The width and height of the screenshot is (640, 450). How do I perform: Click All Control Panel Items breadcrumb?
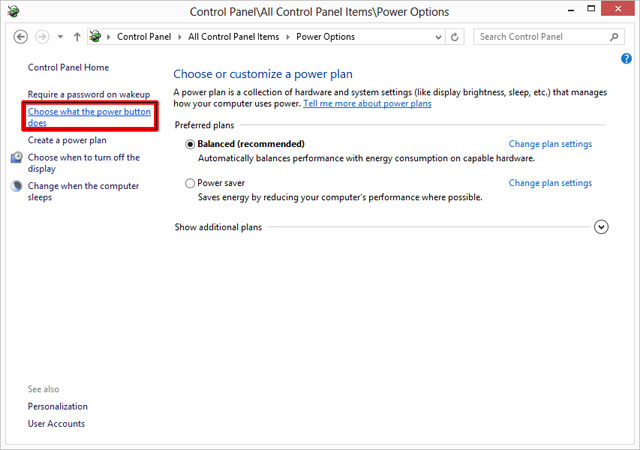click(x=238, y=37)
